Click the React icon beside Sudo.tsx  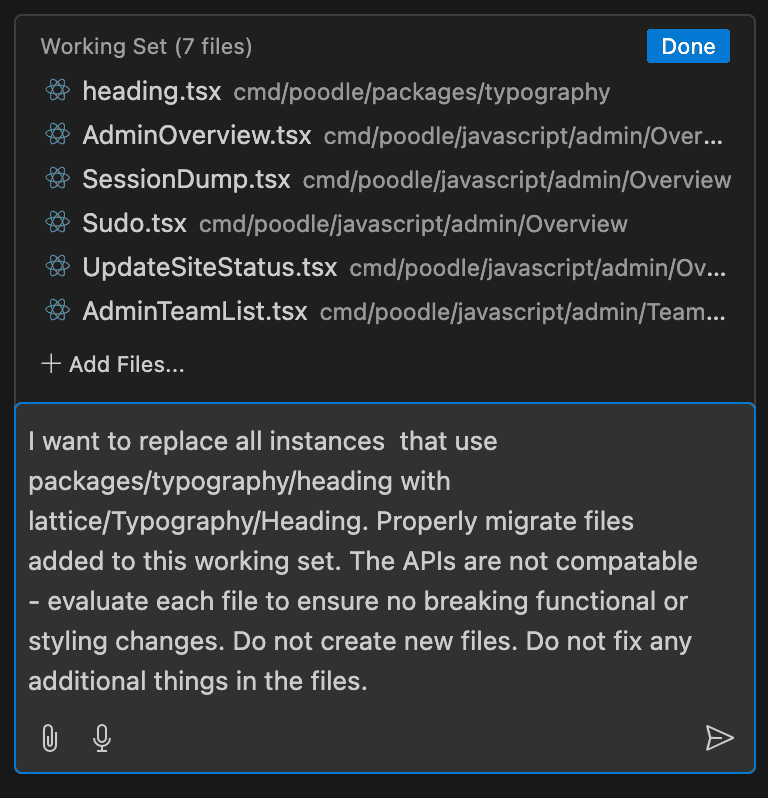pos(58,222)
